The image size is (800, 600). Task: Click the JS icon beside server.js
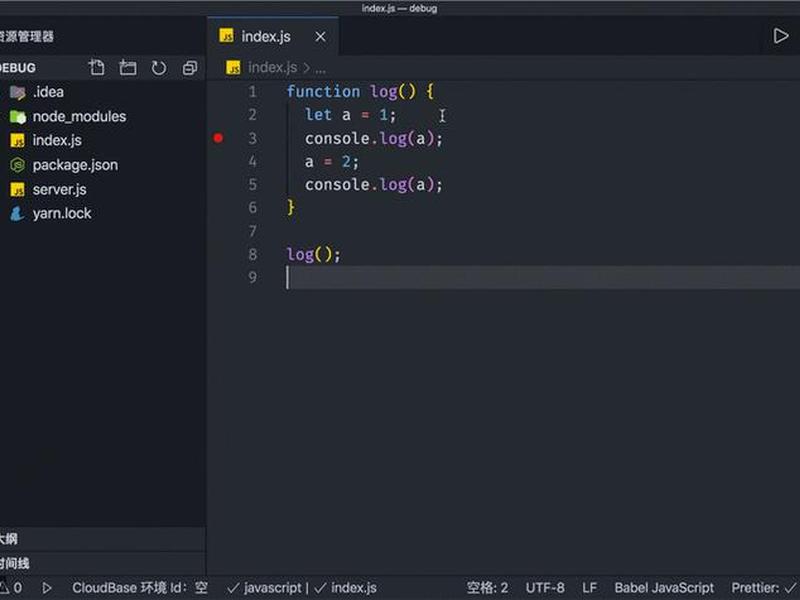coord(17,190)
